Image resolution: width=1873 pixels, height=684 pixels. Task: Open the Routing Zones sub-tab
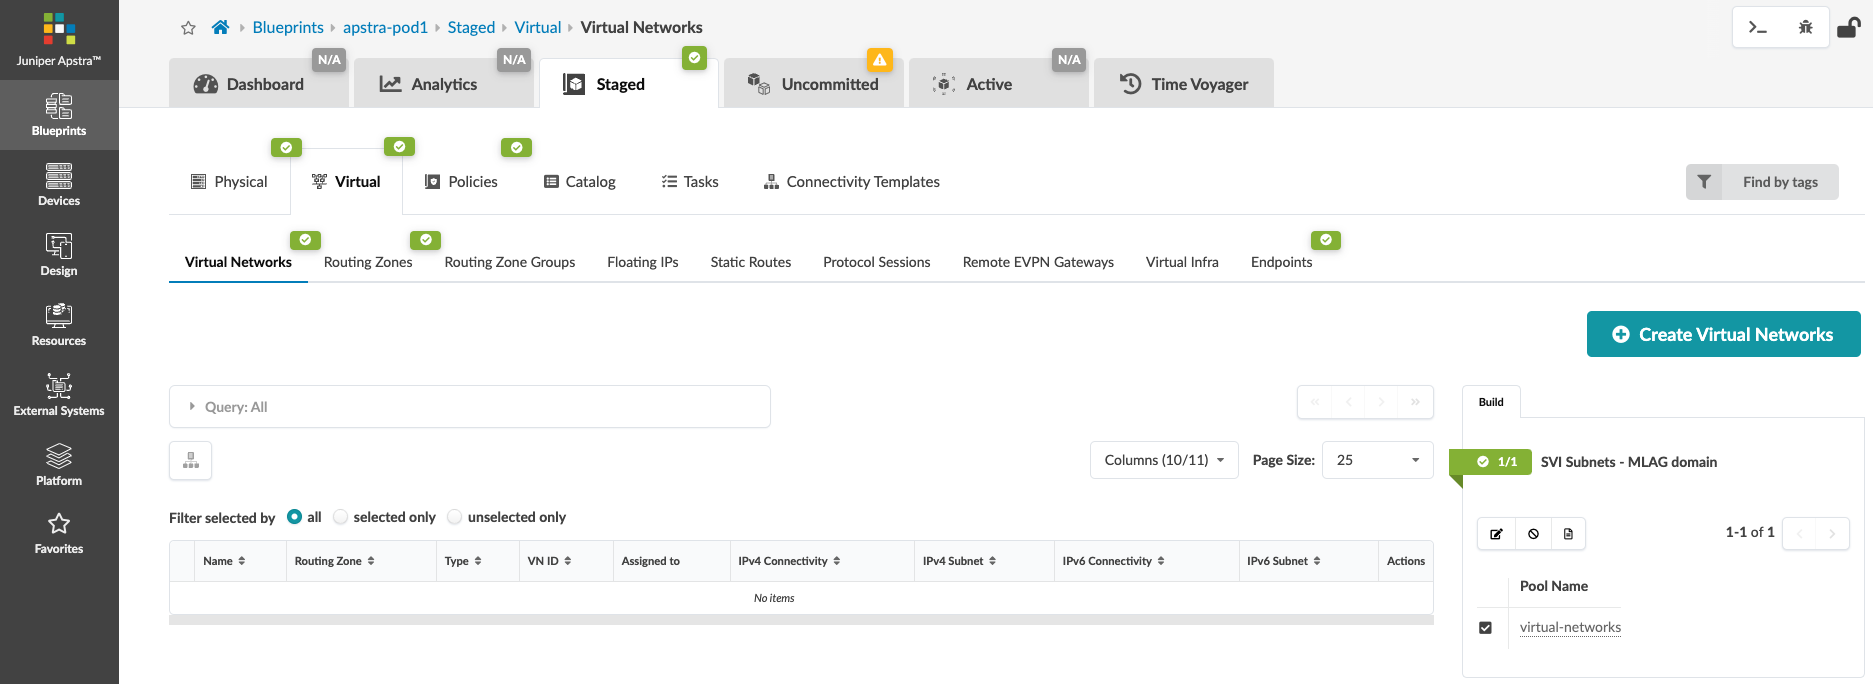click(x=368, y=262)
